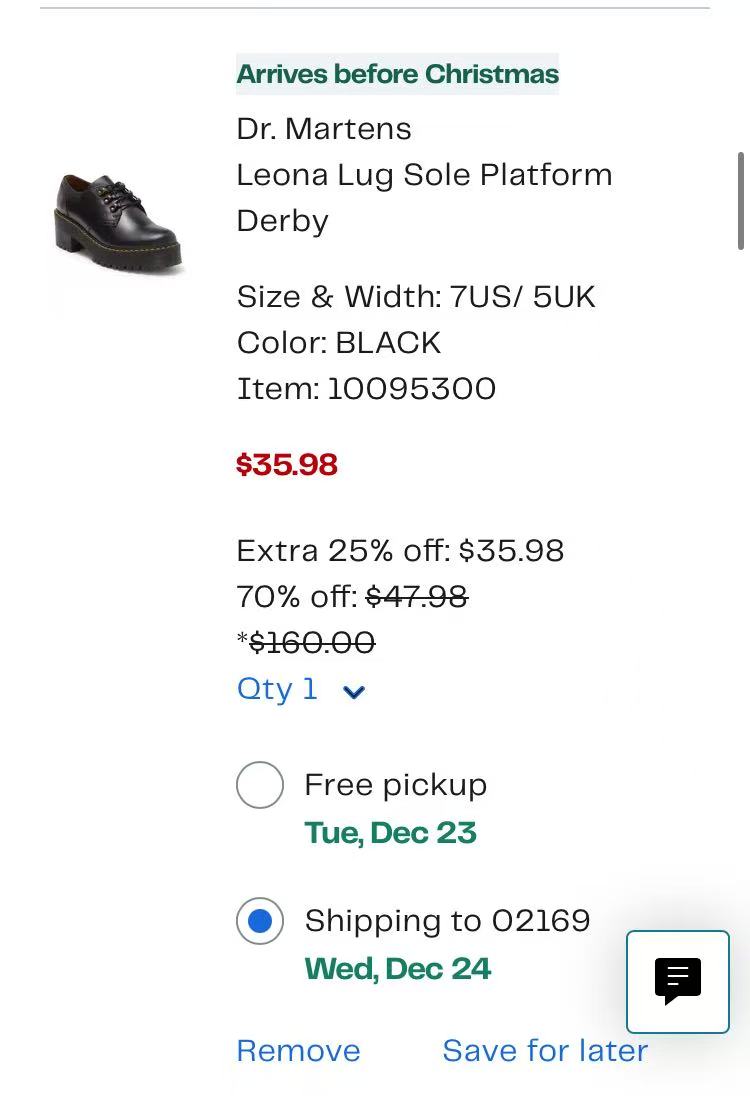Open the Leona Lug Sole Platform Derby title

pos(424,198)
